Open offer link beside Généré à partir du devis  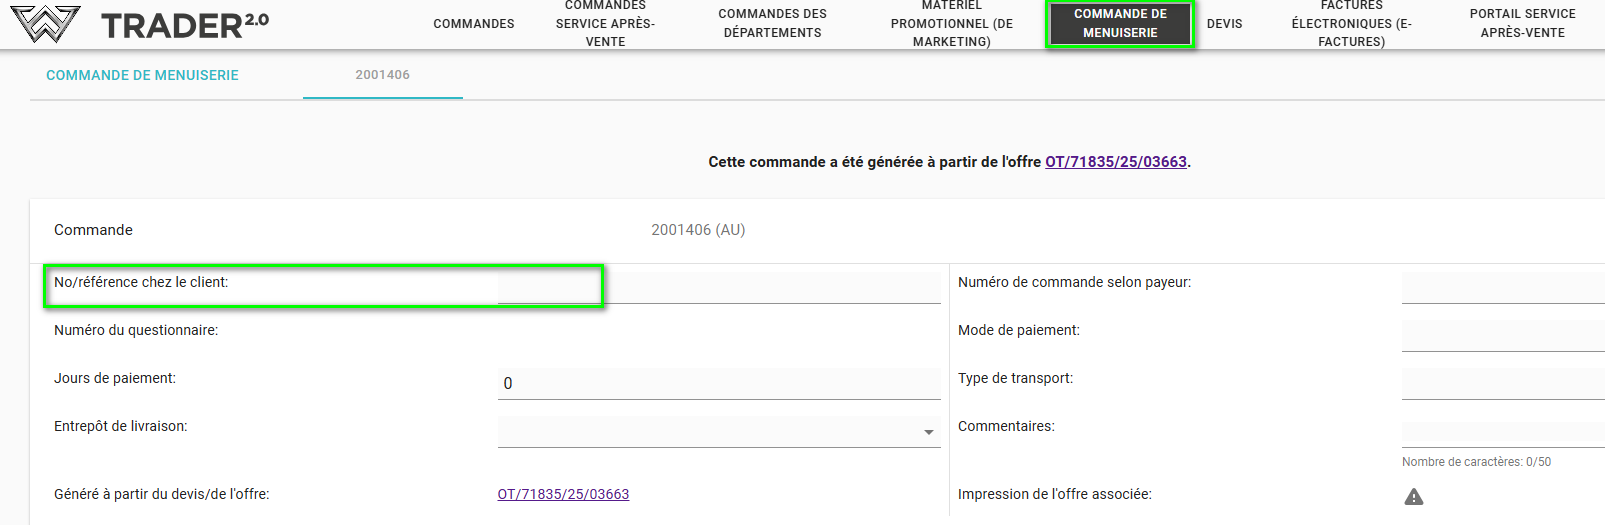[x=563, y=494]
